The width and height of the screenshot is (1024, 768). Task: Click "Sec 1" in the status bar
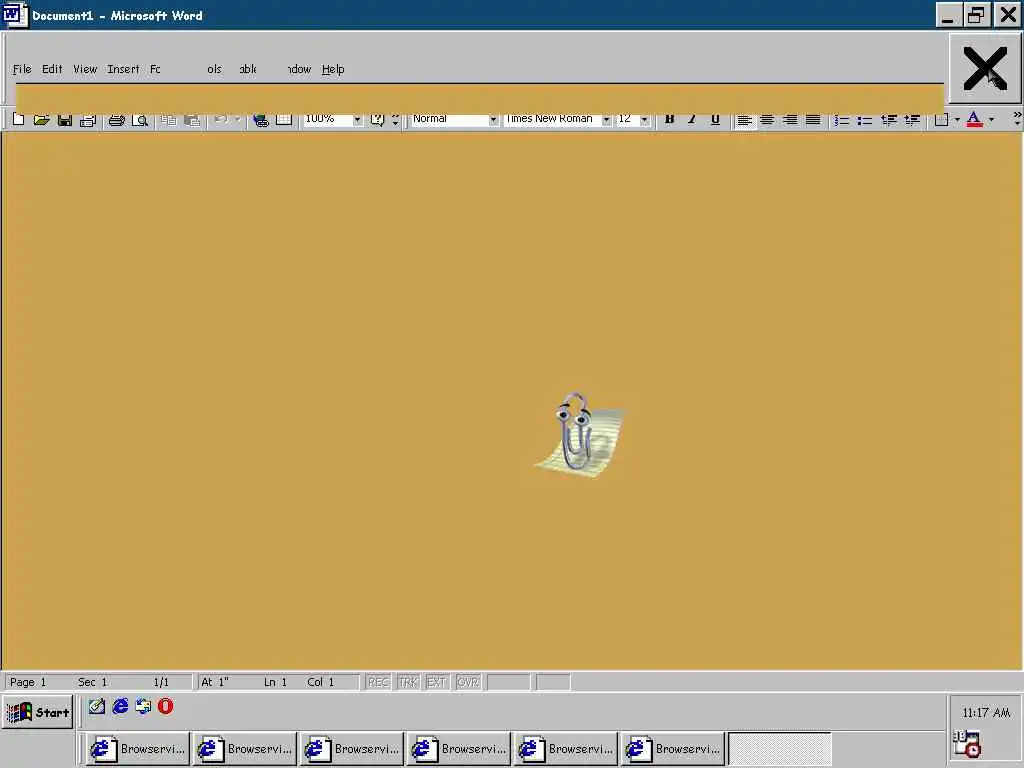(92, 682)
